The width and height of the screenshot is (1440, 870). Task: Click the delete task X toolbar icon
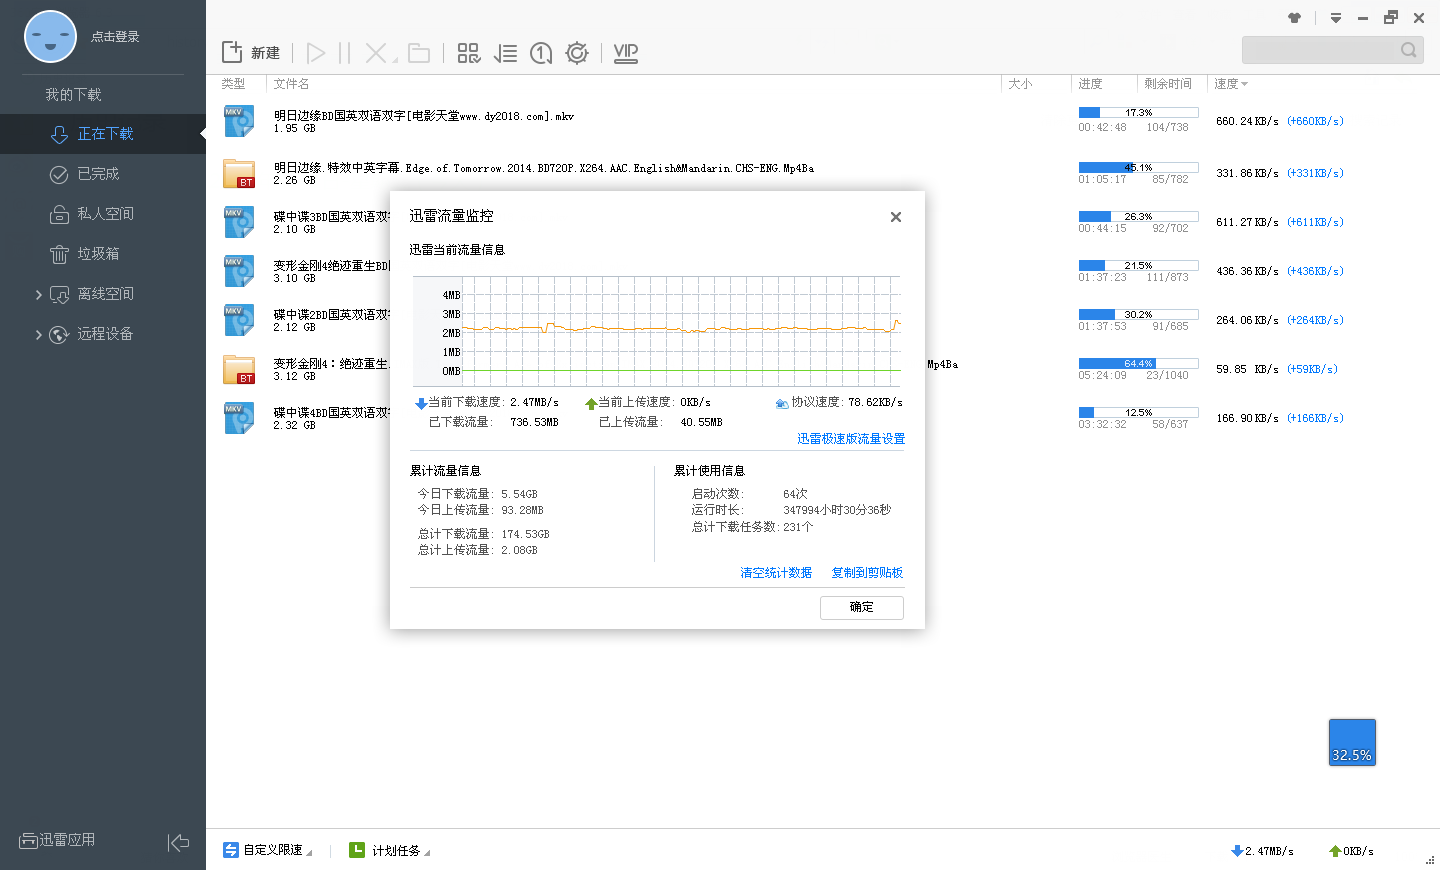[x=376, y=53]
